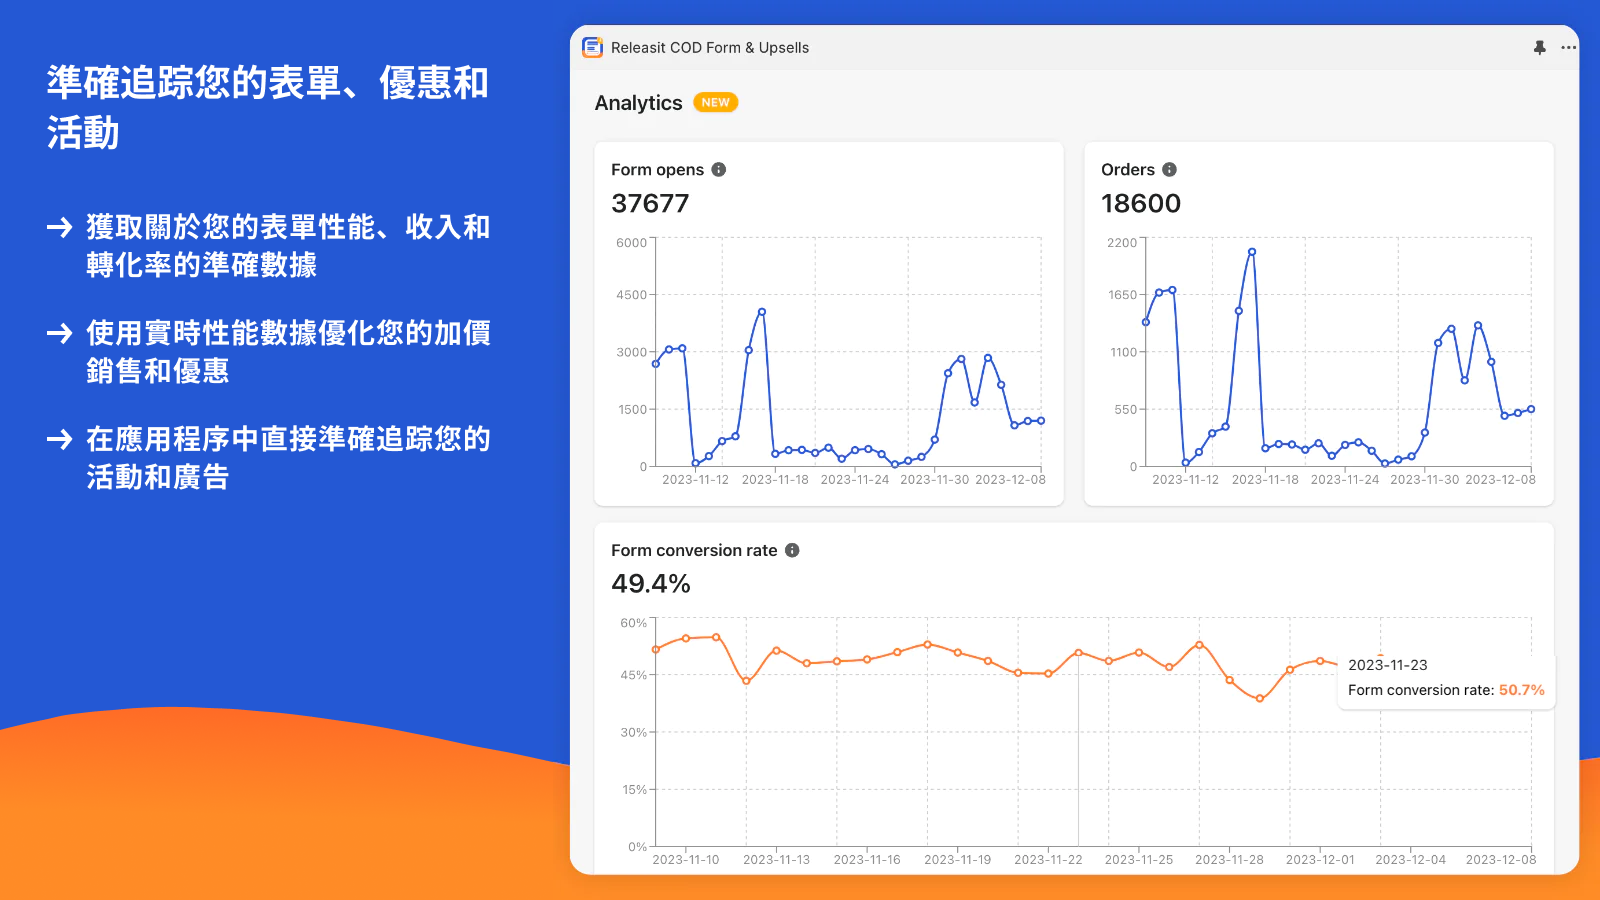1600x900 pixels.
Task: Click the highest peak point in Form opens chart
Action: (762, 312)
